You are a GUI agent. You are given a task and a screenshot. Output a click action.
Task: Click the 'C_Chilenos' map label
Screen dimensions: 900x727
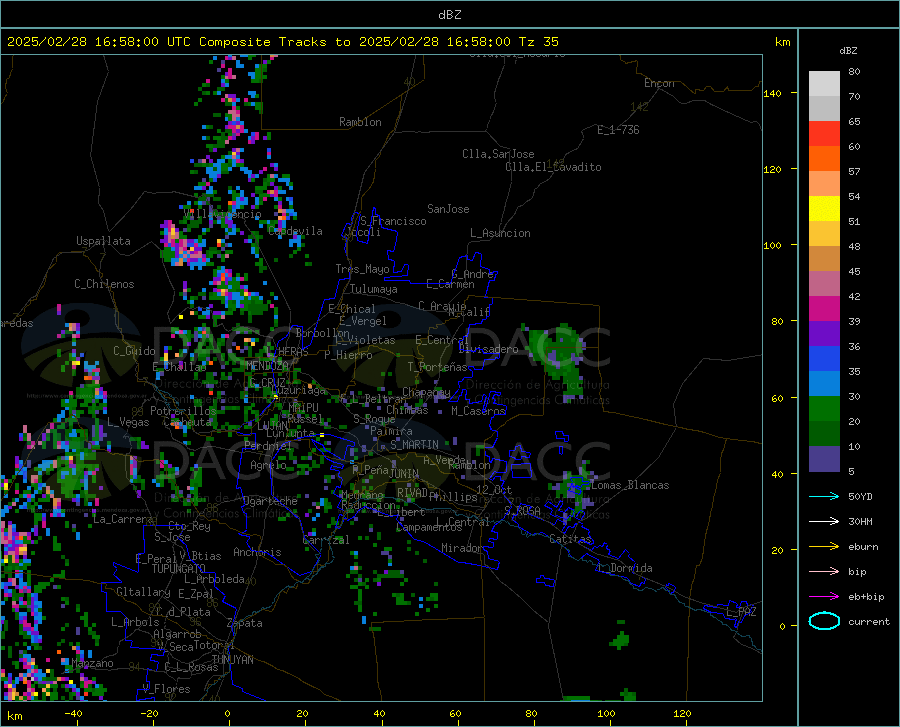pos(104,284)
